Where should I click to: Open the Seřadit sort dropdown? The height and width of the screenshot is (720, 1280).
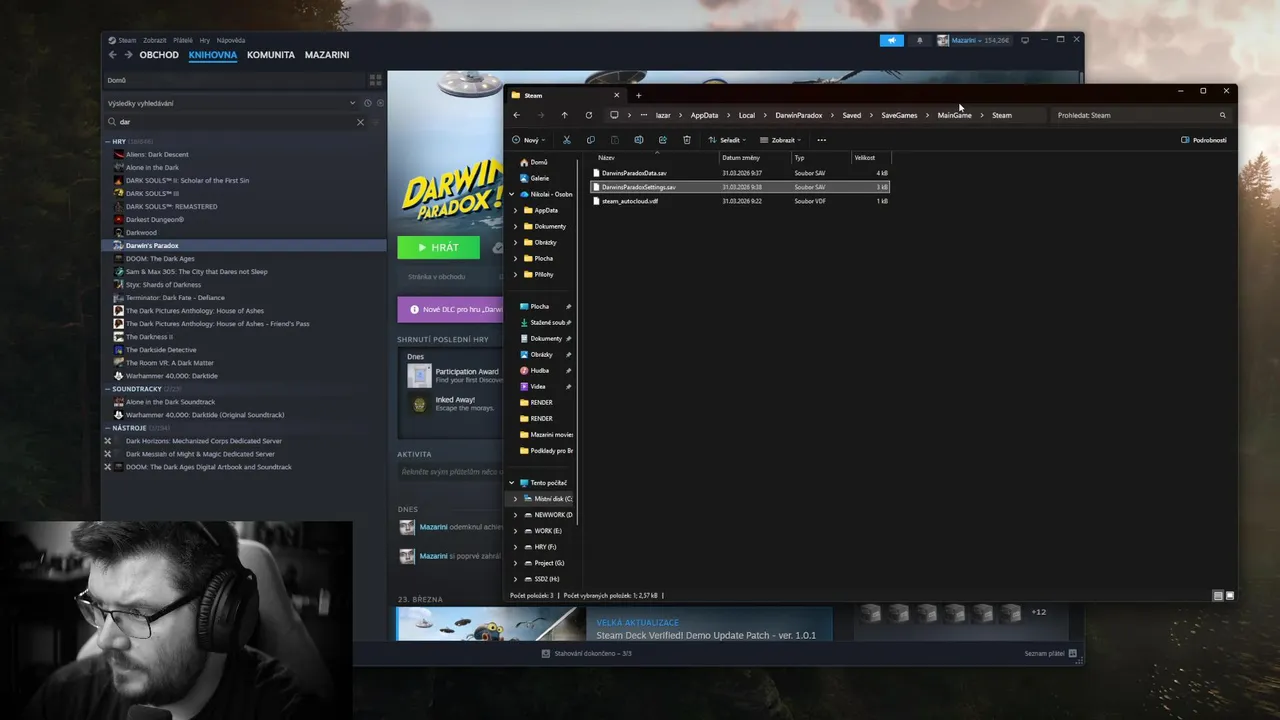[x=727, y=140]
